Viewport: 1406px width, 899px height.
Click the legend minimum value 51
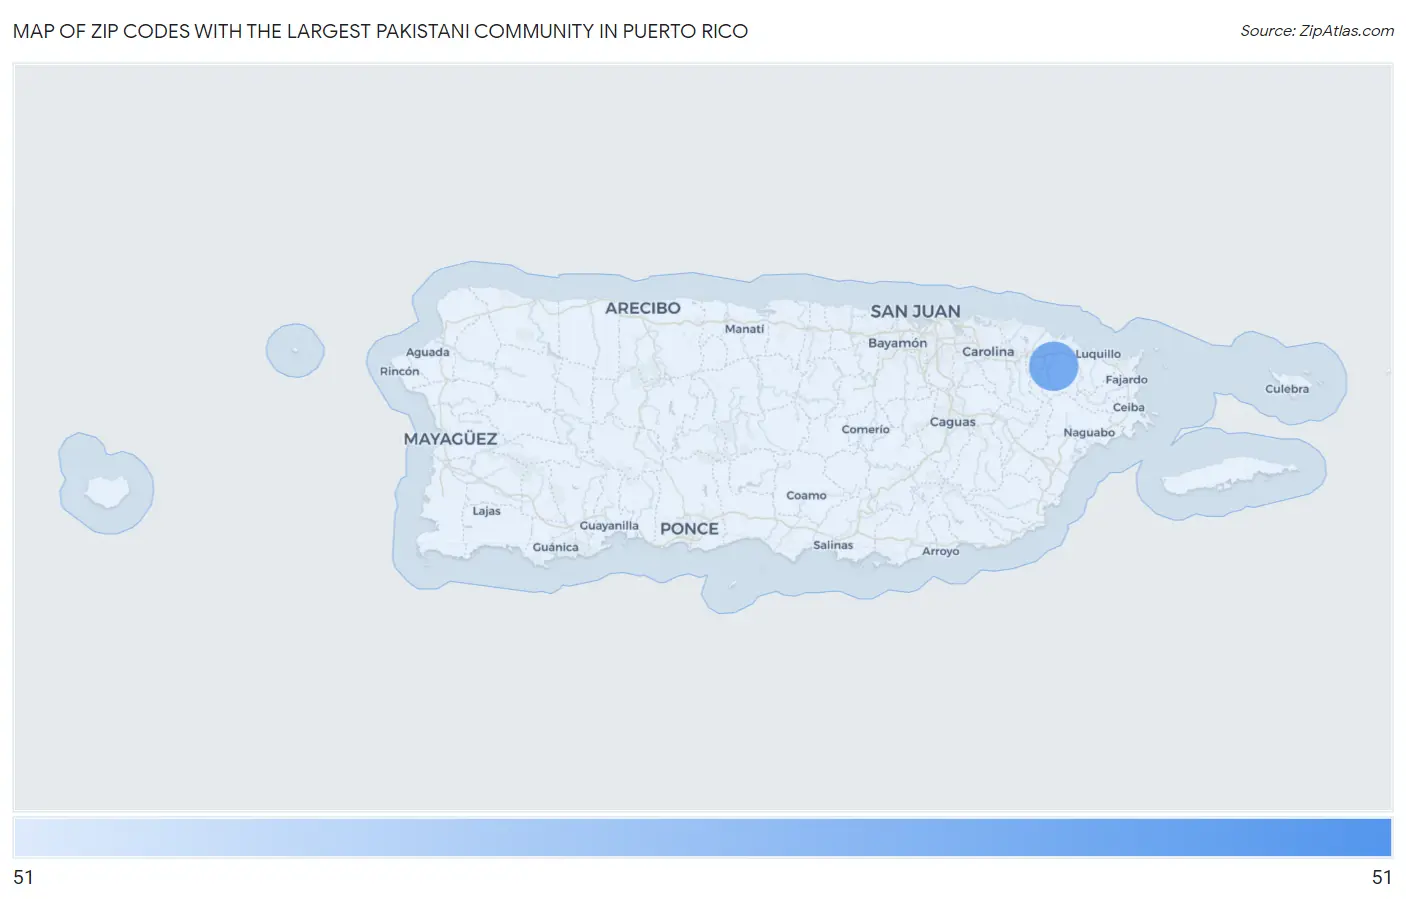pos(24,878)
